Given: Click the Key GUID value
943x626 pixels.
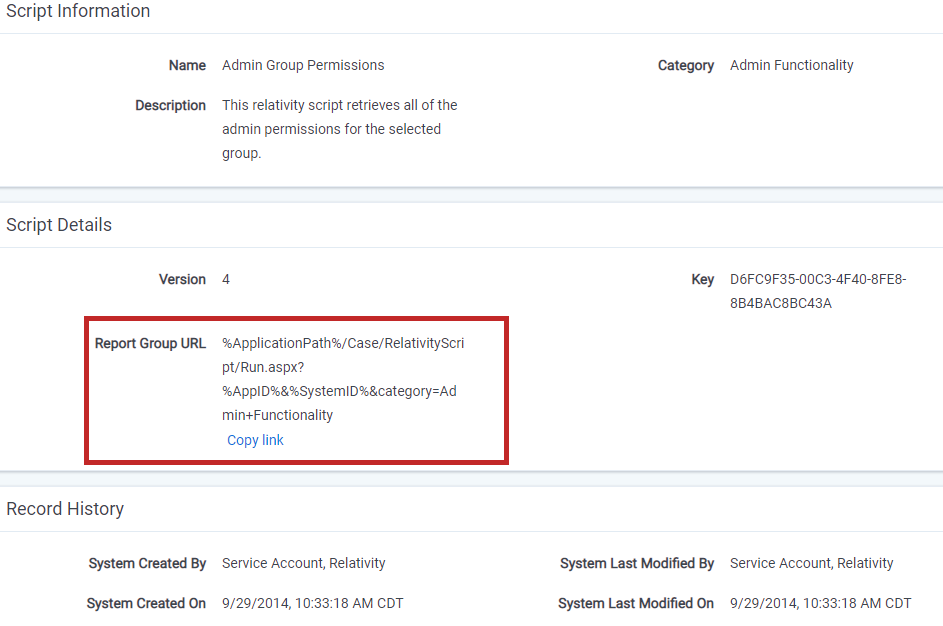Looking at the screenshot, I should [x=818, y=291].
